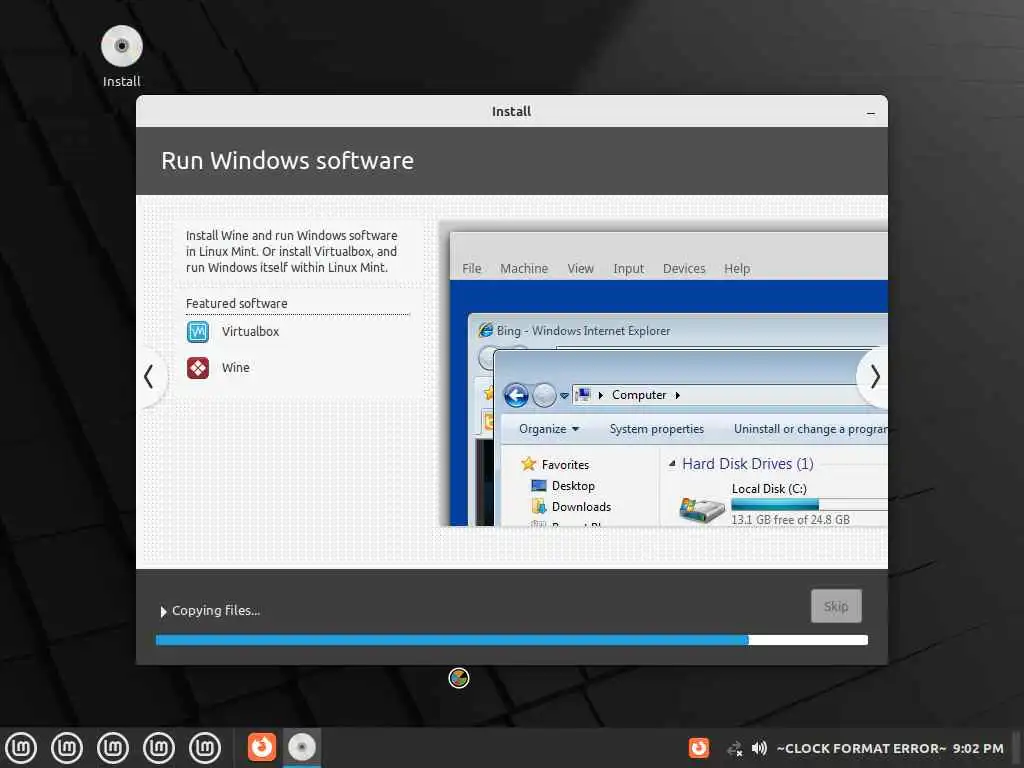
Task: Open the orange Firefox-style taskbar launcher
Action: [x=262, y=747]
